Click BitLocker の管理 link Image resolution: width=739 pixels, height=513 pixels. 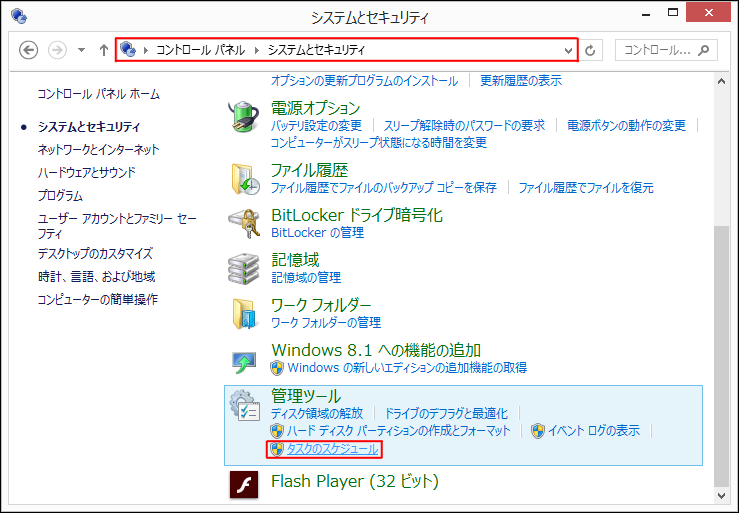click(318, 233)
